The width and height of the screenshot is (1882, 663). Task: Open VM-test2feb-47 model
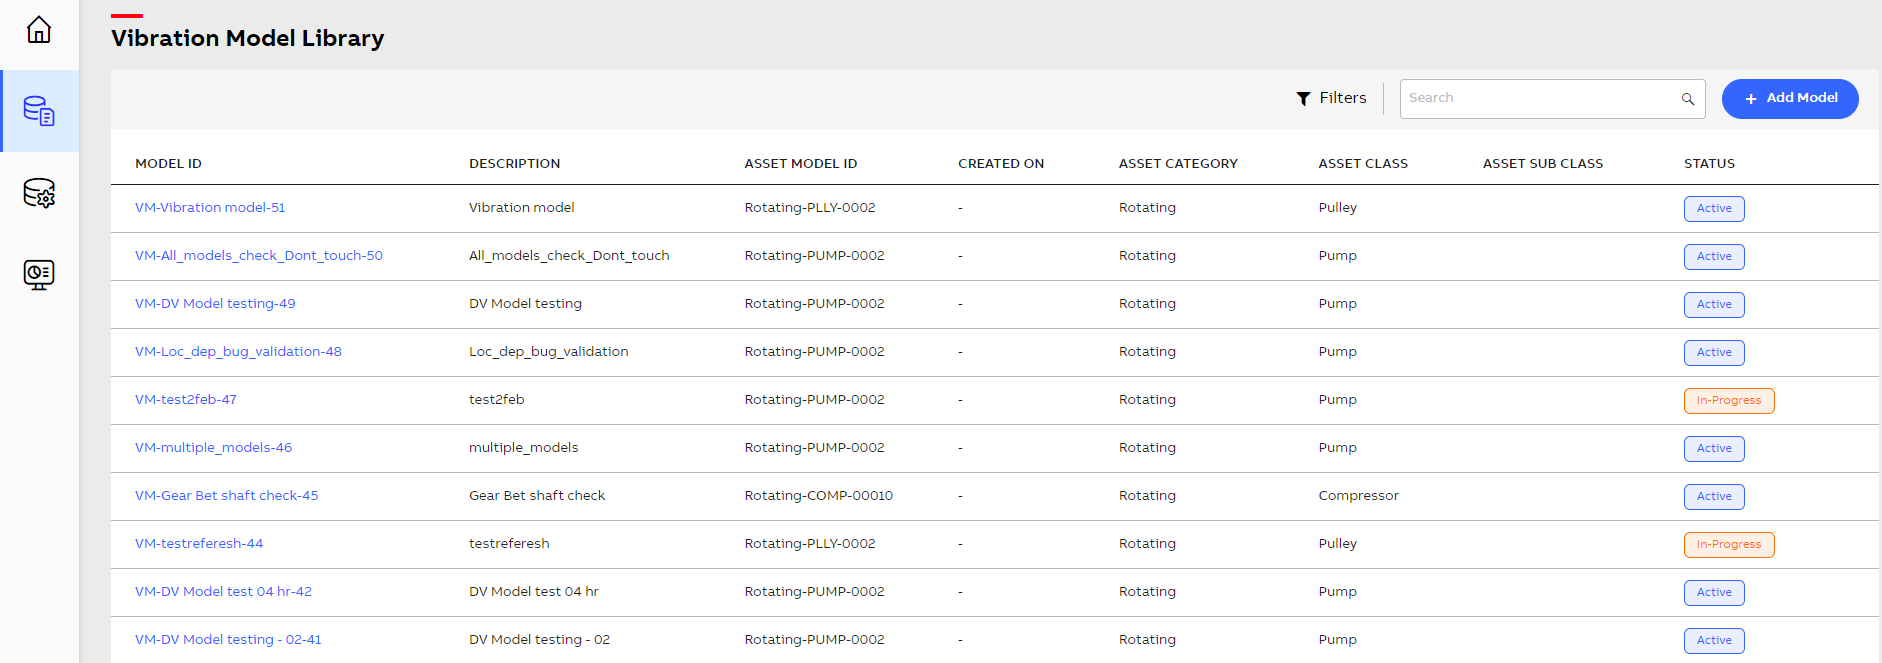point(186,400)
